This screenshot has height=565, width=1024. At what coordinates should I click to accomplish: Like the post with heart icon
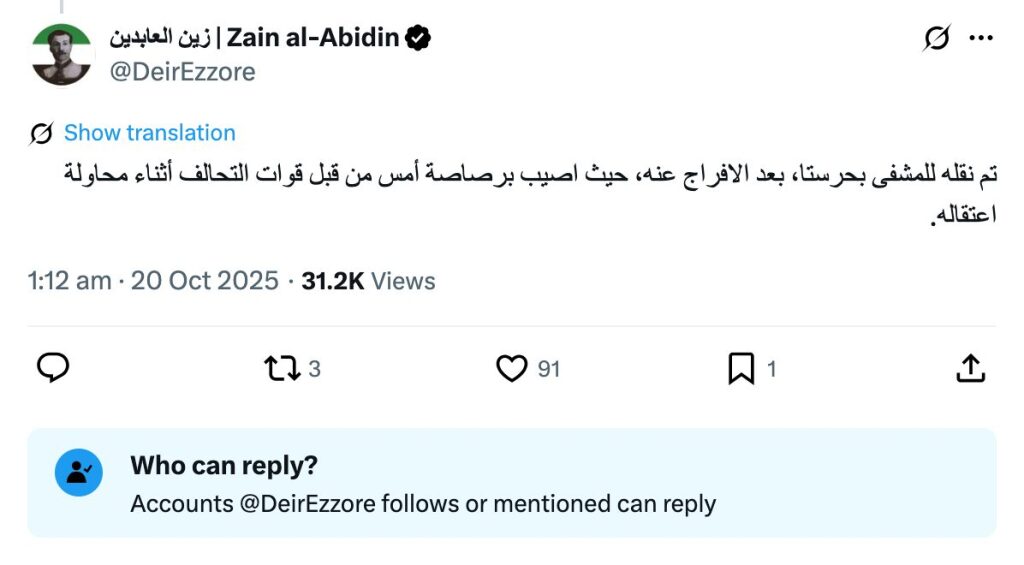pyautogui.click(x=511, y=369)
